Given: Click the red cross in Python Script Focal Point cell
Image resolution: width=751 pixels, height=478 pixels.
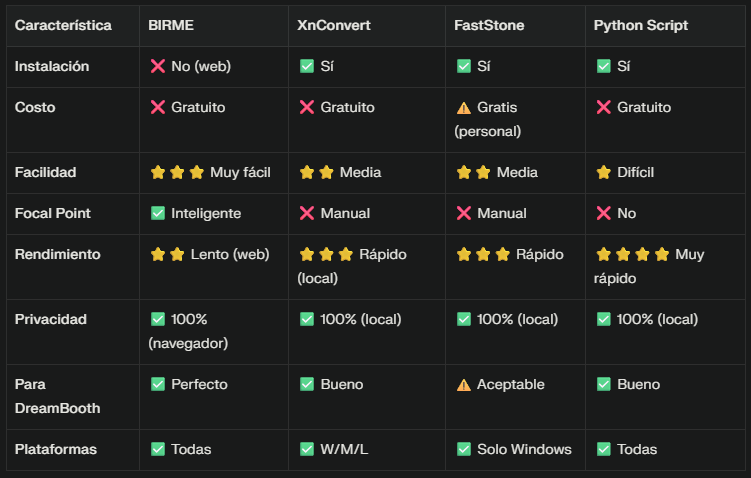Looking at the screenshot, I should click(x=603, y=213).
